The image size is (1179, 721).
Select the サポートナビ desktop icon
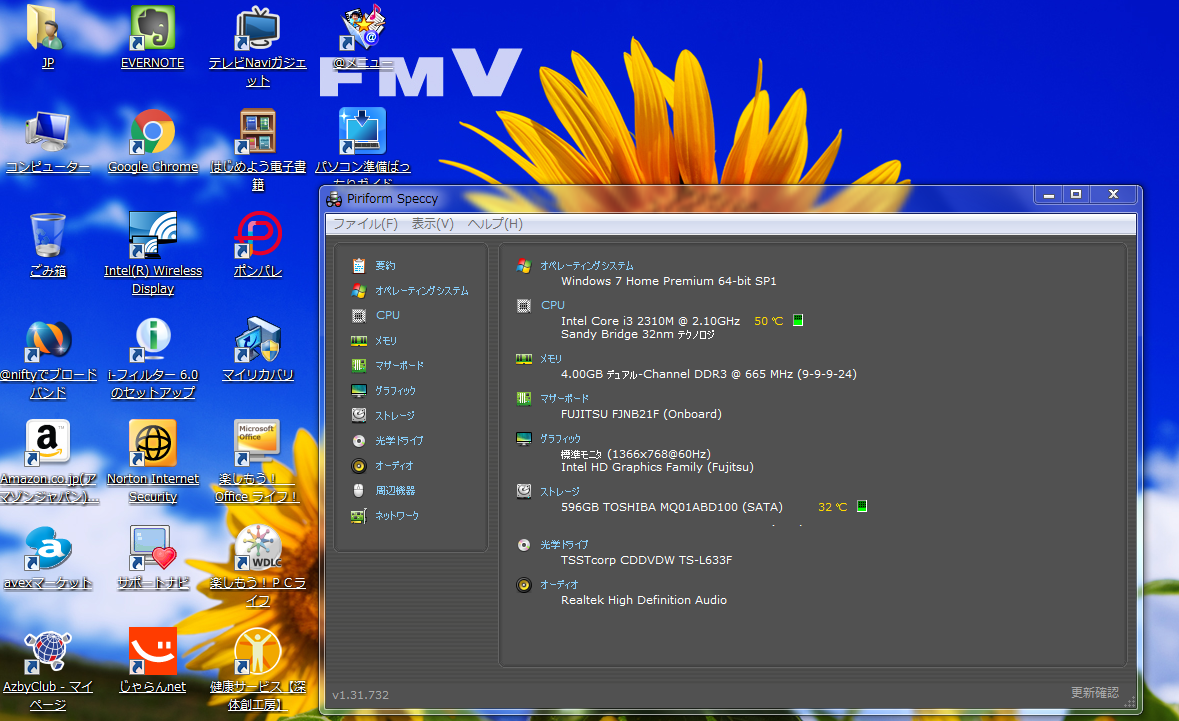click(153, 557)
